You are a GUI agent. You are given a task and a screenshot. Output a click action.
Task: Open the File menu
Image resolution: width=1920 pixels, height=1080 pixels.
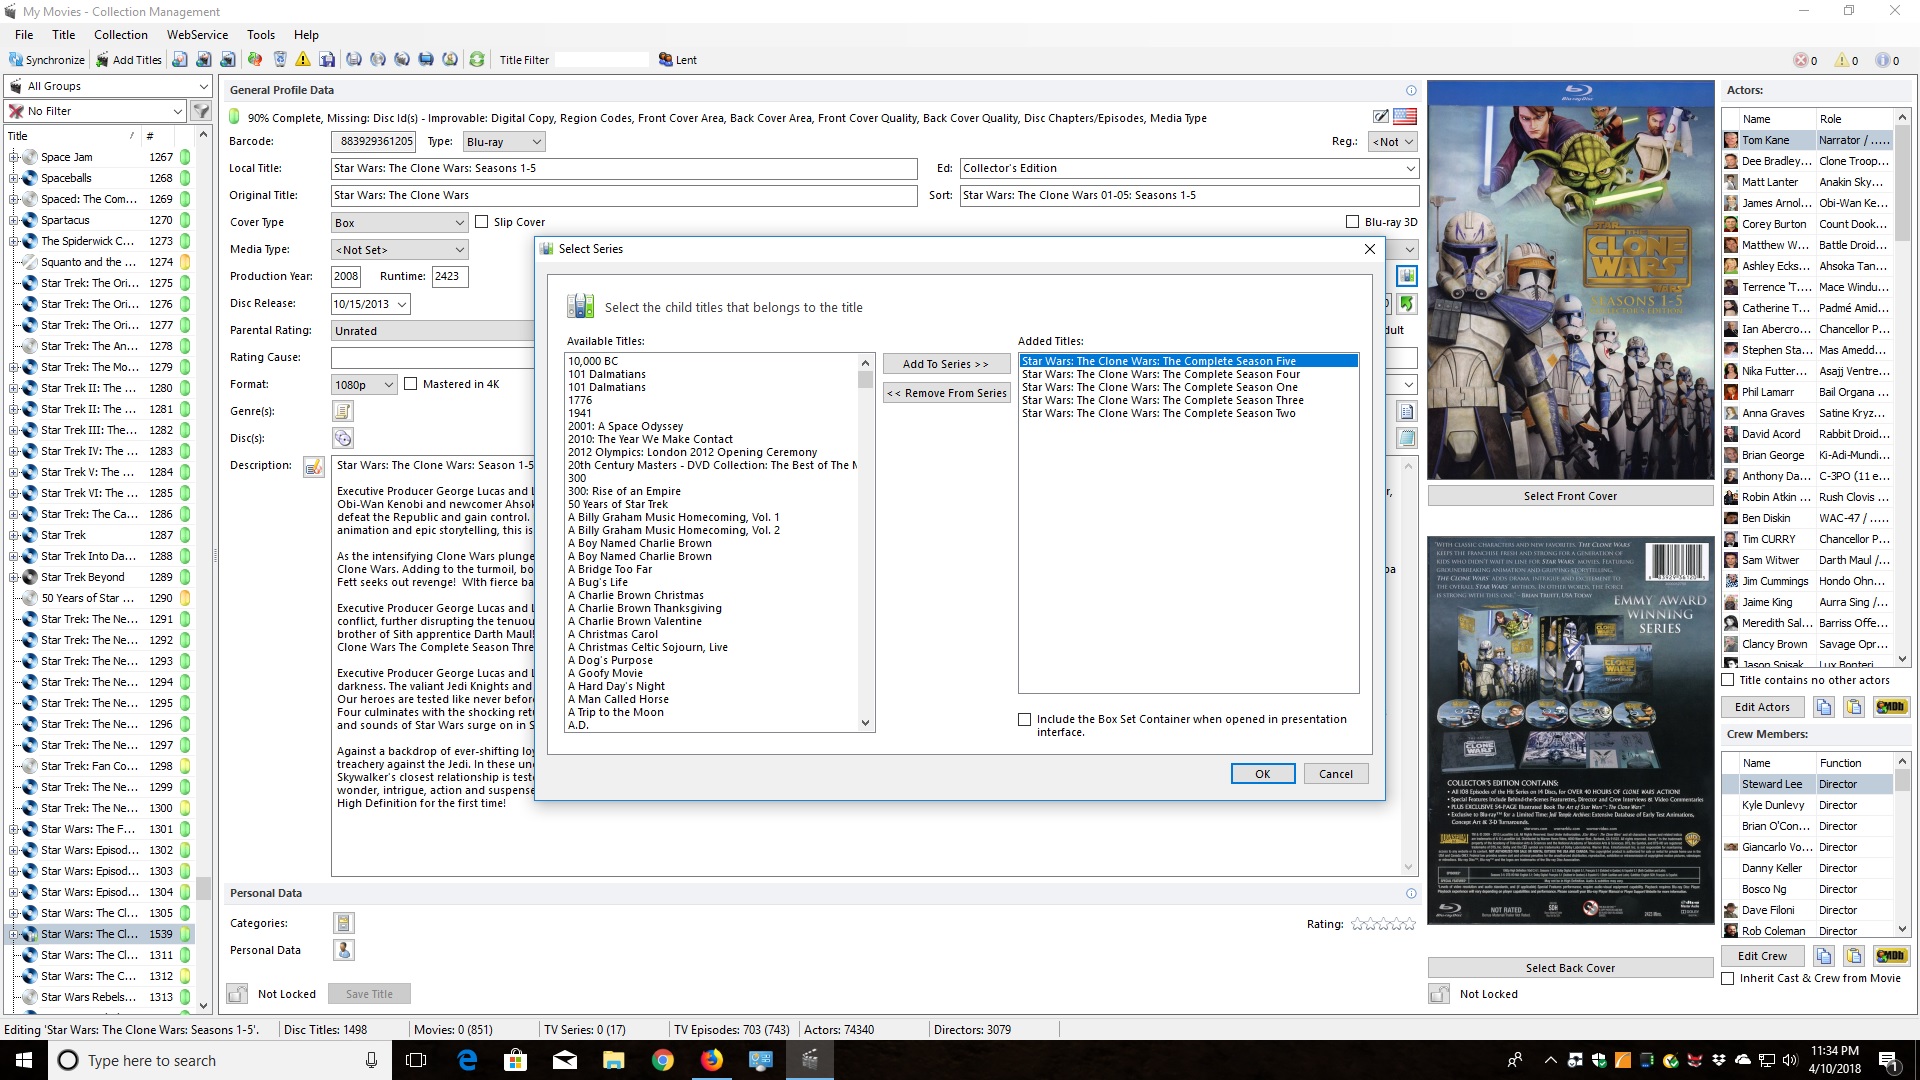click(x=24, y=34)
